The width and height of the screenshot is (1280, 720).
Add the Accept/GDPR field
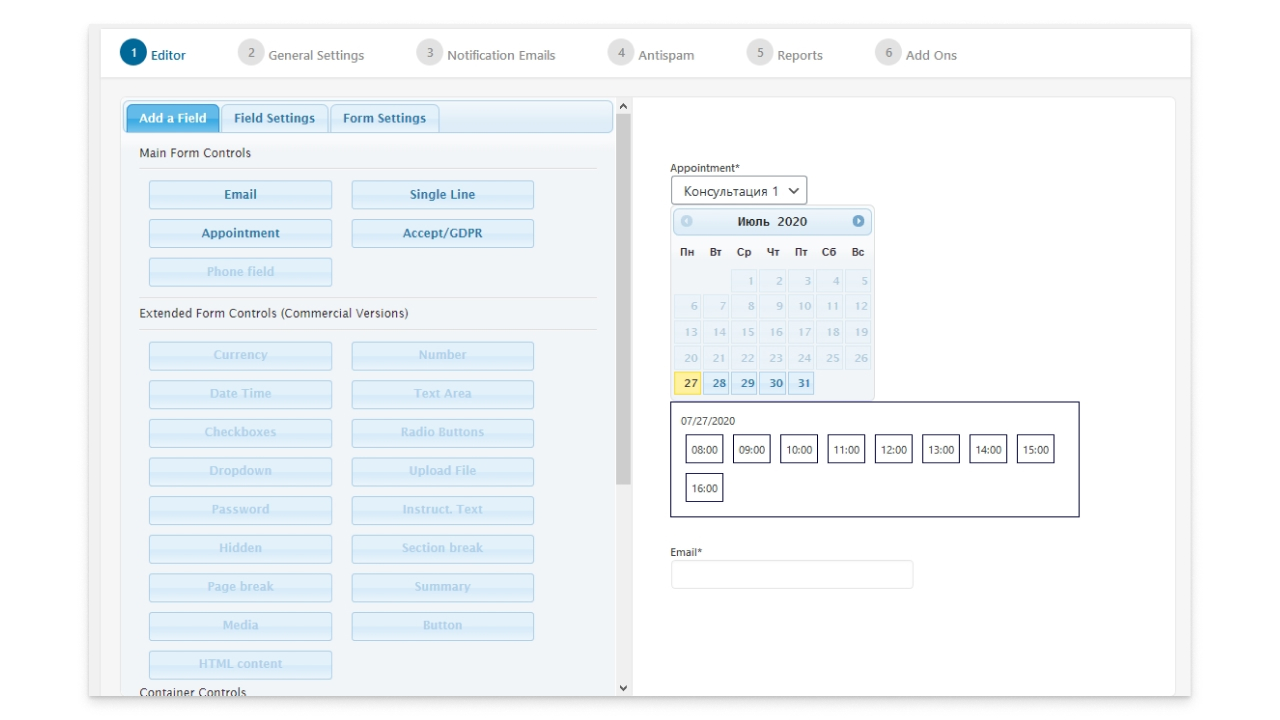coord(442,233)
